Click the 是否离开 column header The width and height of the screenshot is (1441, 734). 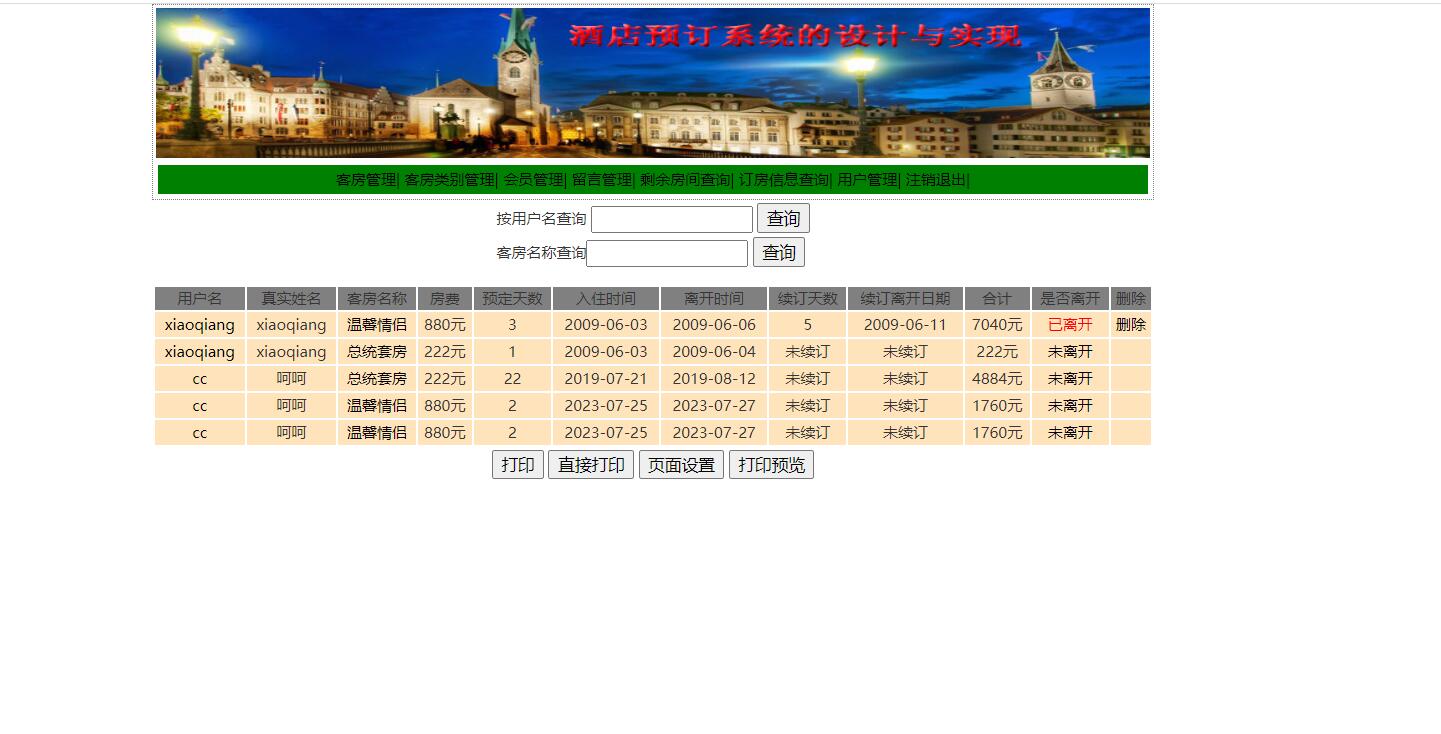click(1070, 299)
